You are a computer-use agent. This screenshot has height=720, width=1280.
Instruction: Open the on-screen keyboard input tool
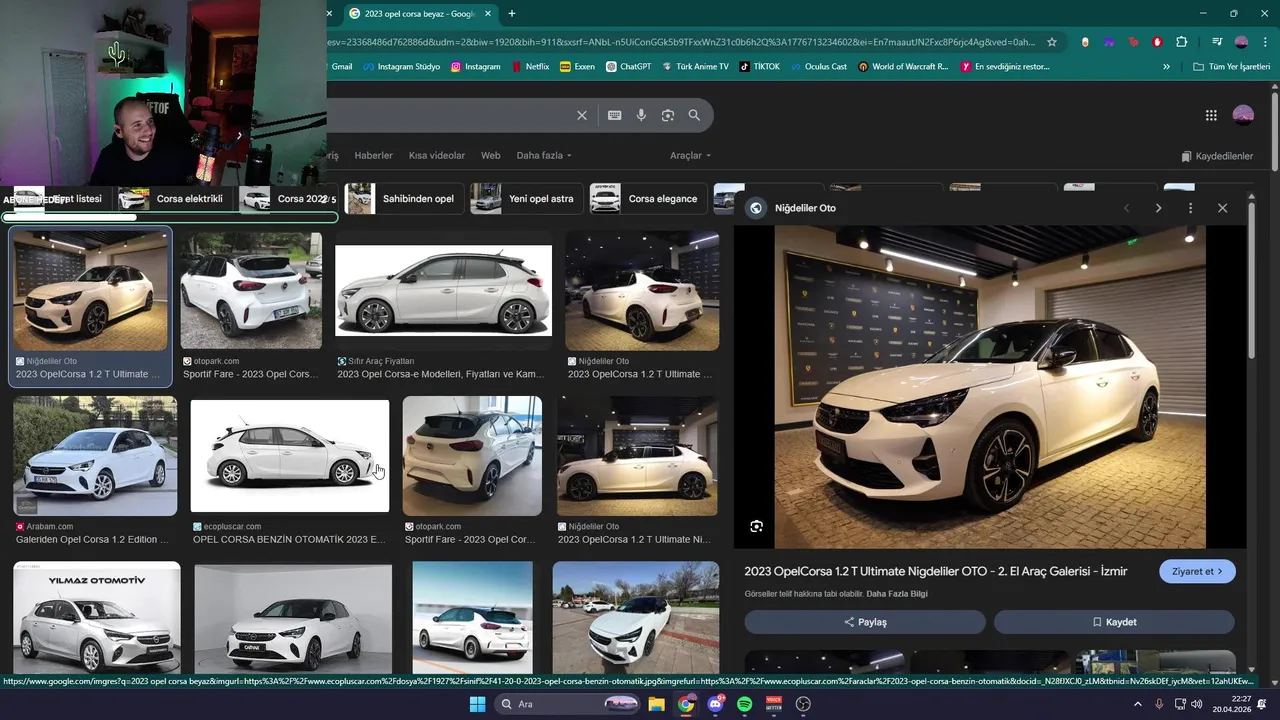coord(614,115)
